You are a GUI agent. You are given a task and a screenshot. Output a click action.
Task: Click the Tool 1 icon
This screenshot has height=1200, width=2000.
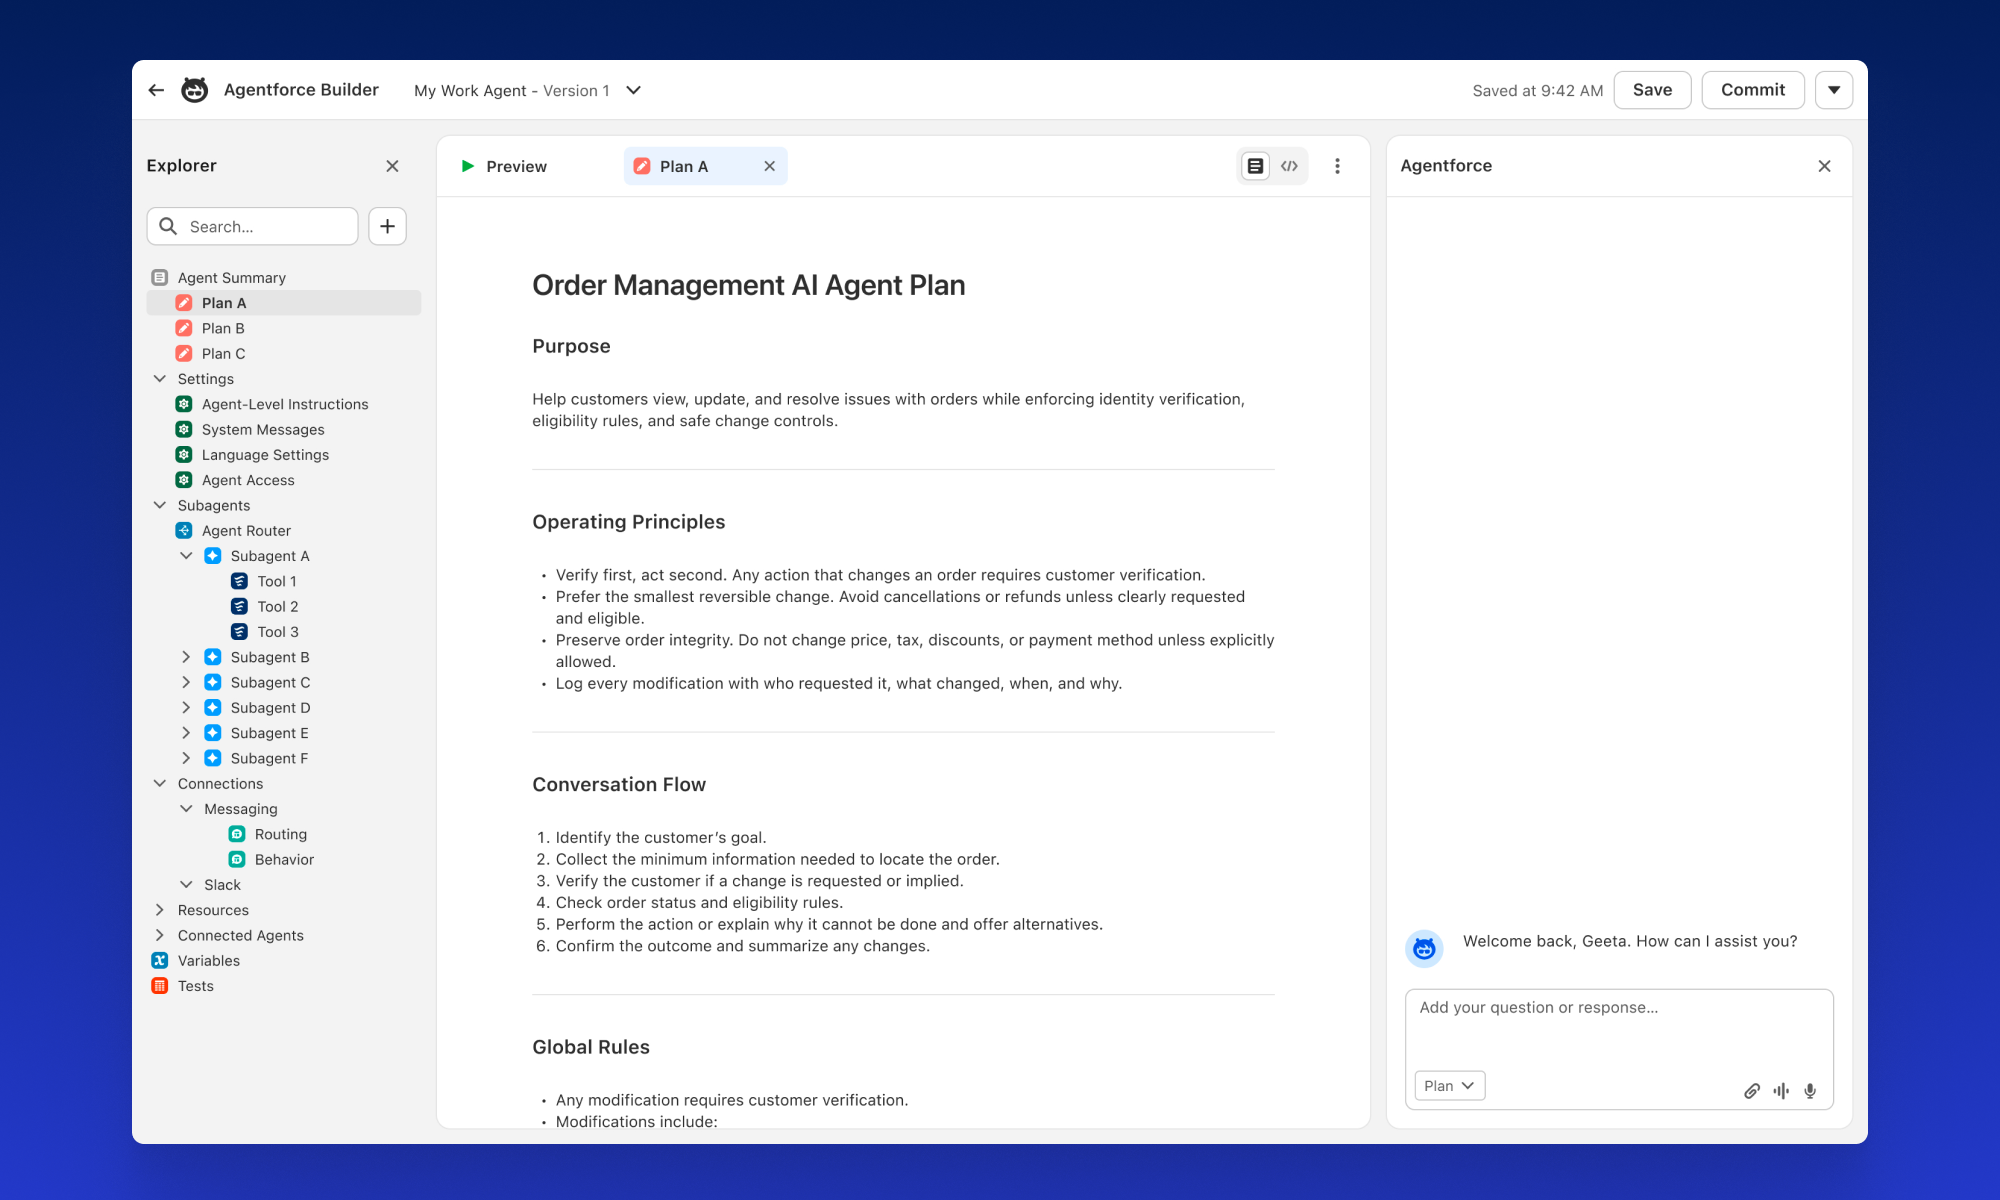click(239, 581)
